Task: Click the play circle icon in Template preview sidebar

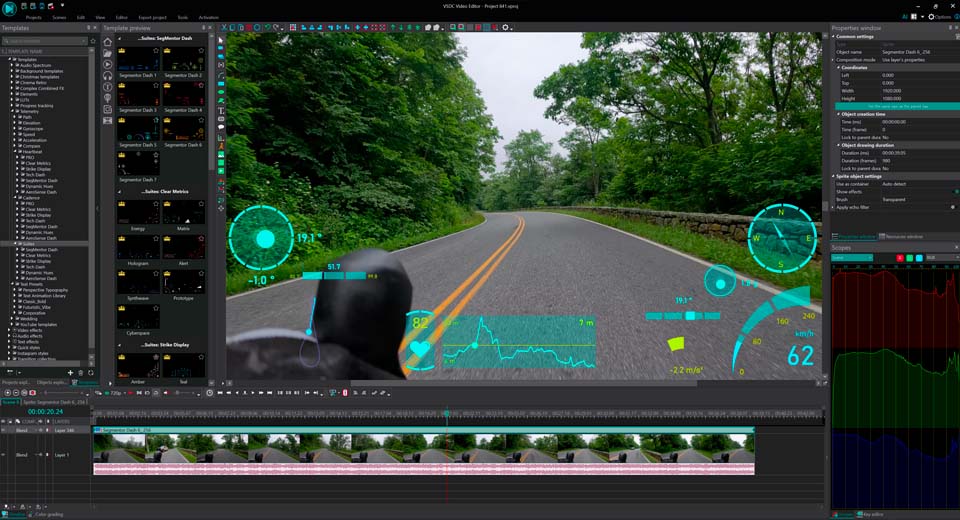Action: (x=108, y=64)
